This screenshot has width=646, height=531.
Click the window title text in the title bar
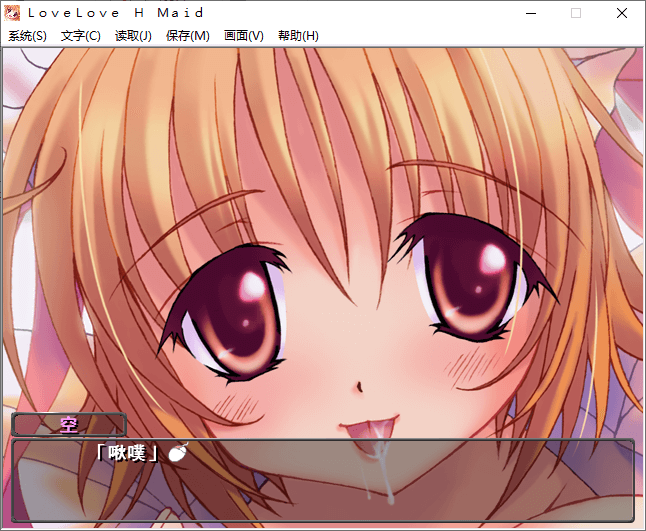coord(115,13)
